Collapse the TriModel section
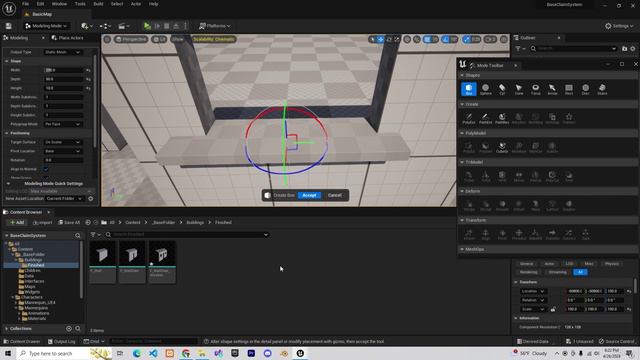 click(462, 162)
